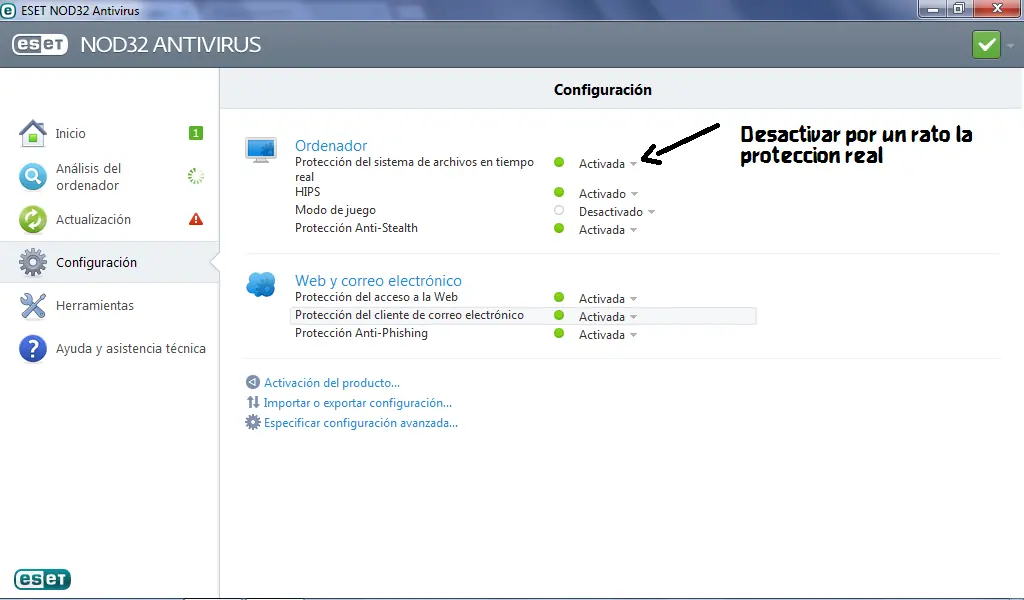Click Activación del producto link
Image resolution: width=1024 pixels, height=600 pixels.
pos(332,383)
